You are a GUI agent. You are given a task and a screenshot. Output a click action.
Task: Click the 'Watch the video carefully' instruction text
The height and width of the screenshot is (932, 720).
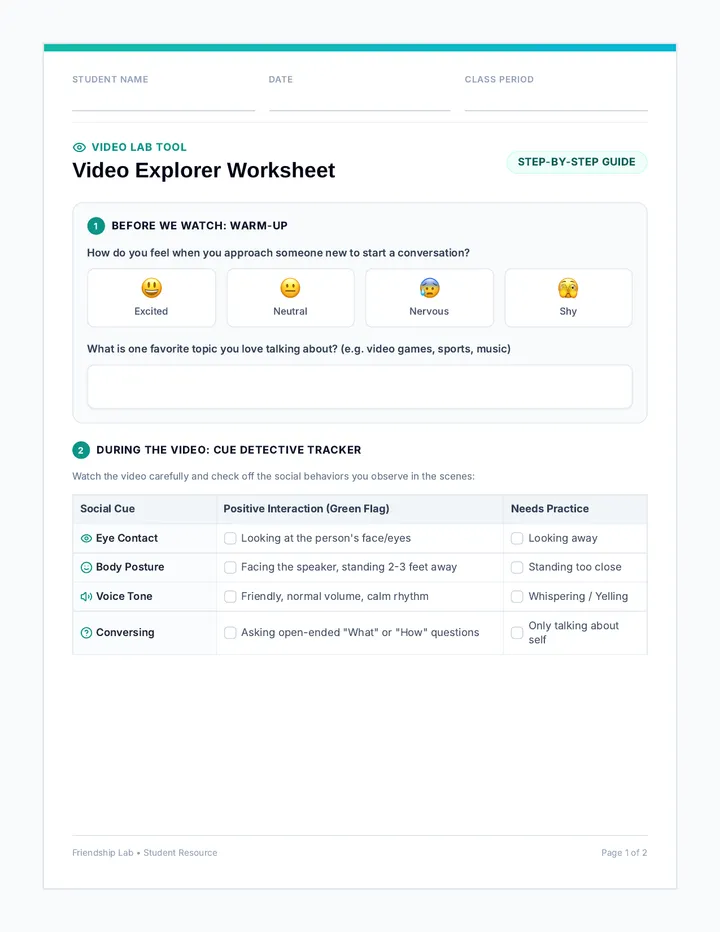tap(273, 477)
